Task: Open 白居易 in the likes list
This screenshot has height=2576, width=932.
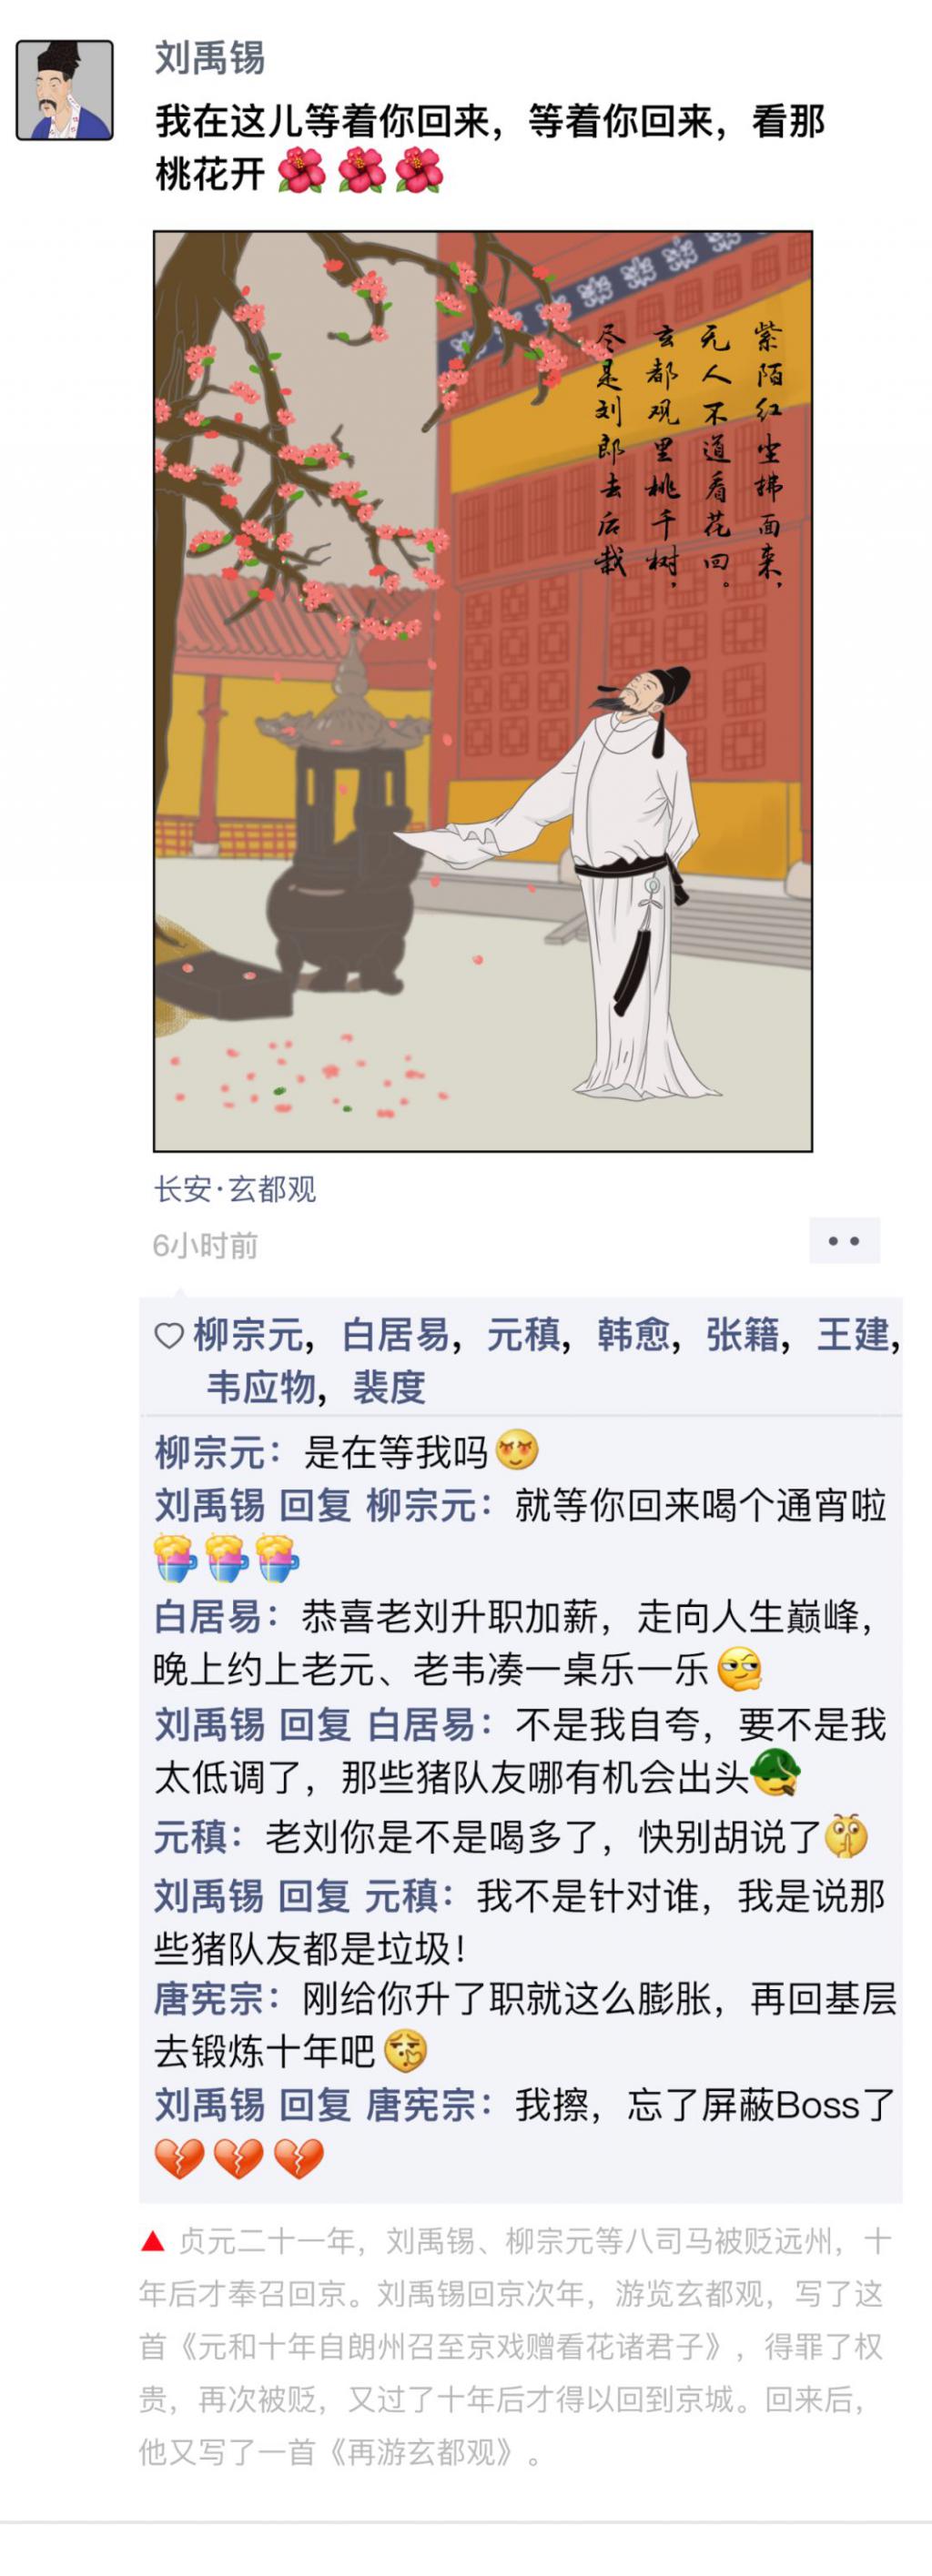Action: coord(395,1335)
